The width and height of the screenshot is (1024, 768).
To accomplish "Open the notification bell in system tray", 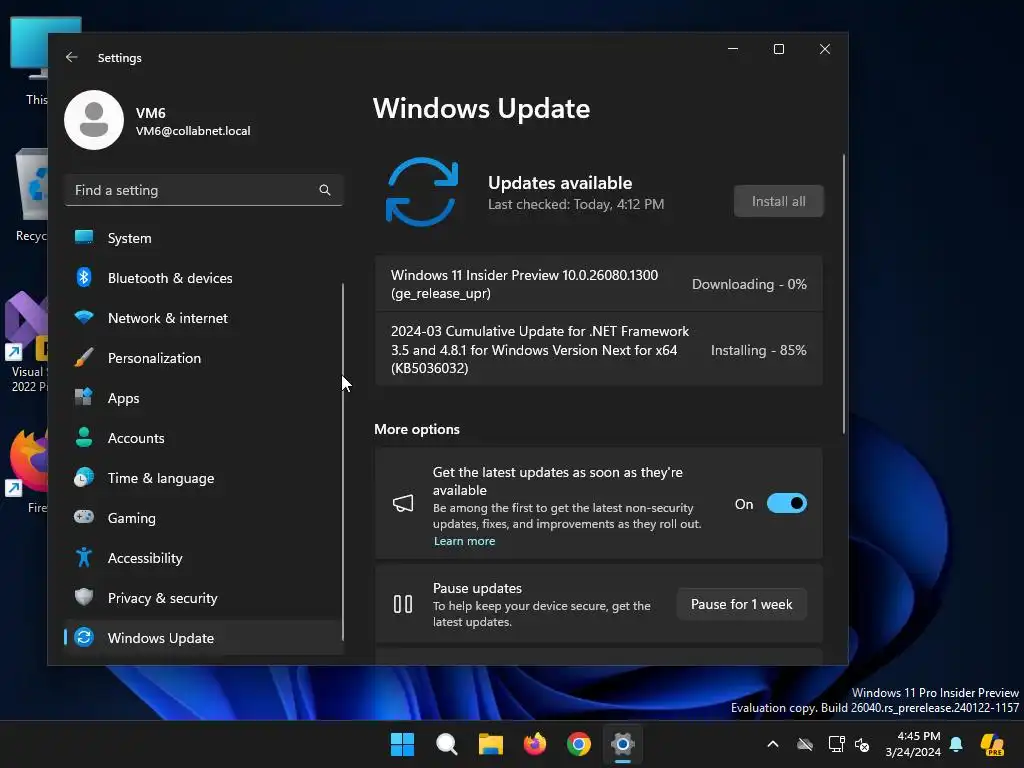I will [956, 744].
